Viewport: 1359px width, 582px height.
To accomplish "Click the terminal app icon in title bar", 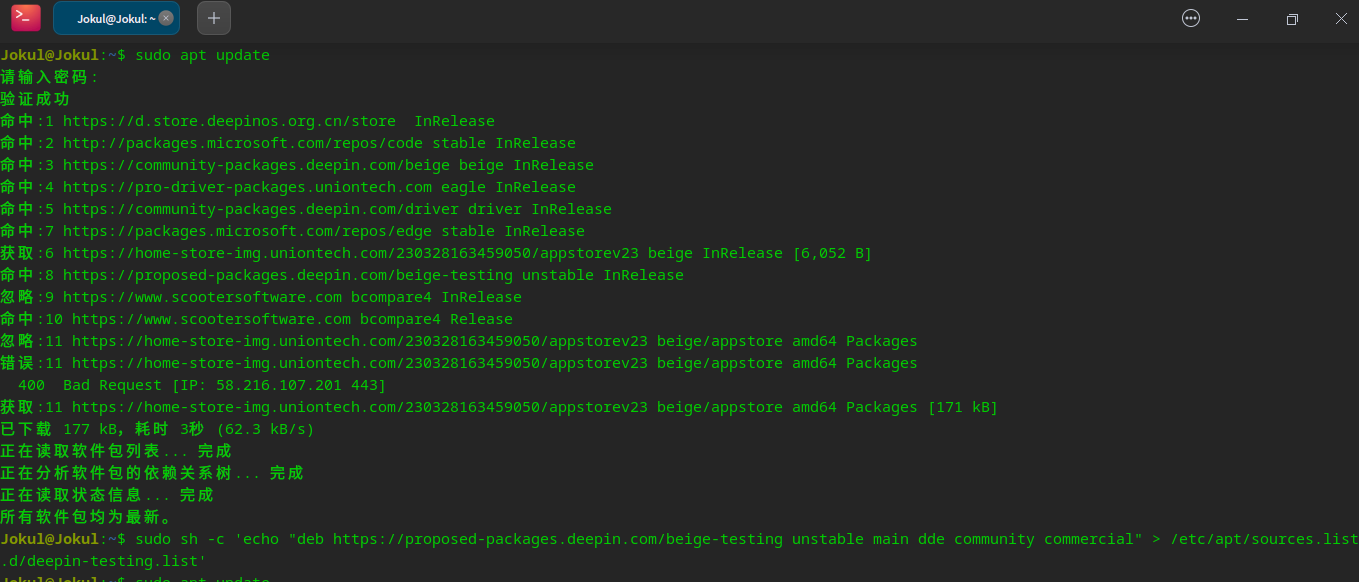I will 26,18.
